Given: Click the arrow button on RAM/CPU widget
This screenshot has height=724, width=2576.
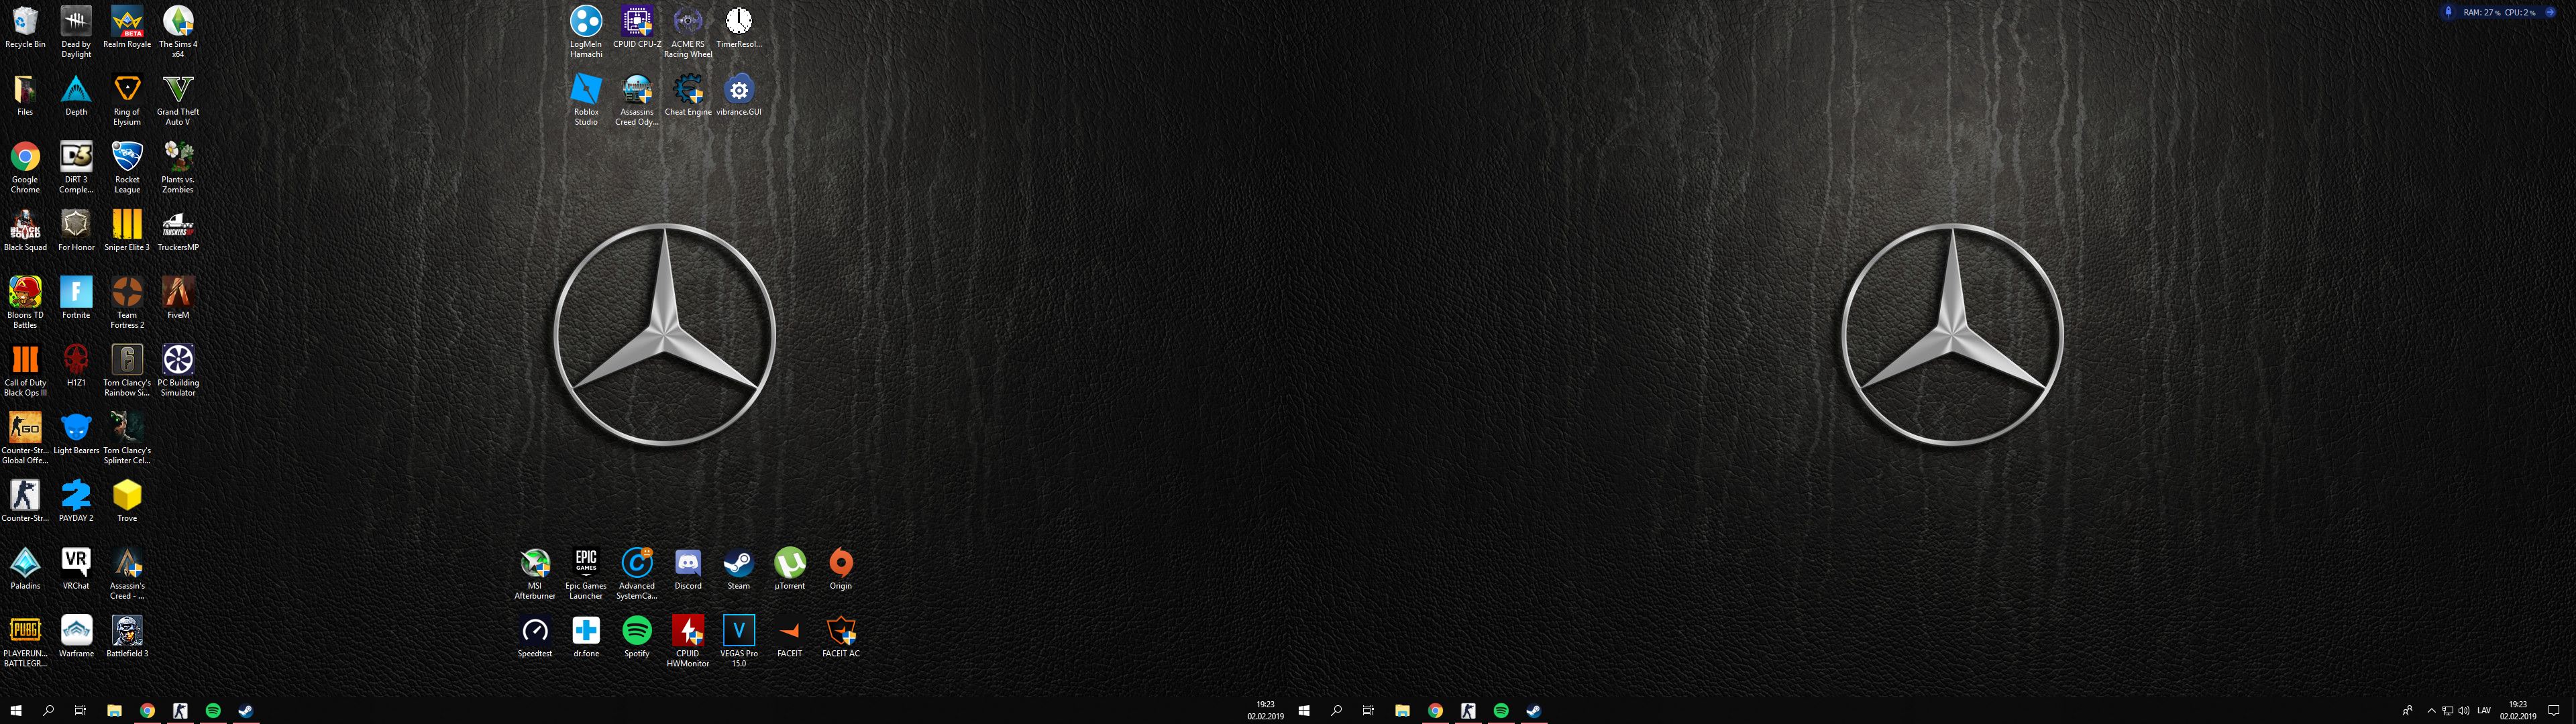Looking at the screenshot, I should point(2550,12).
